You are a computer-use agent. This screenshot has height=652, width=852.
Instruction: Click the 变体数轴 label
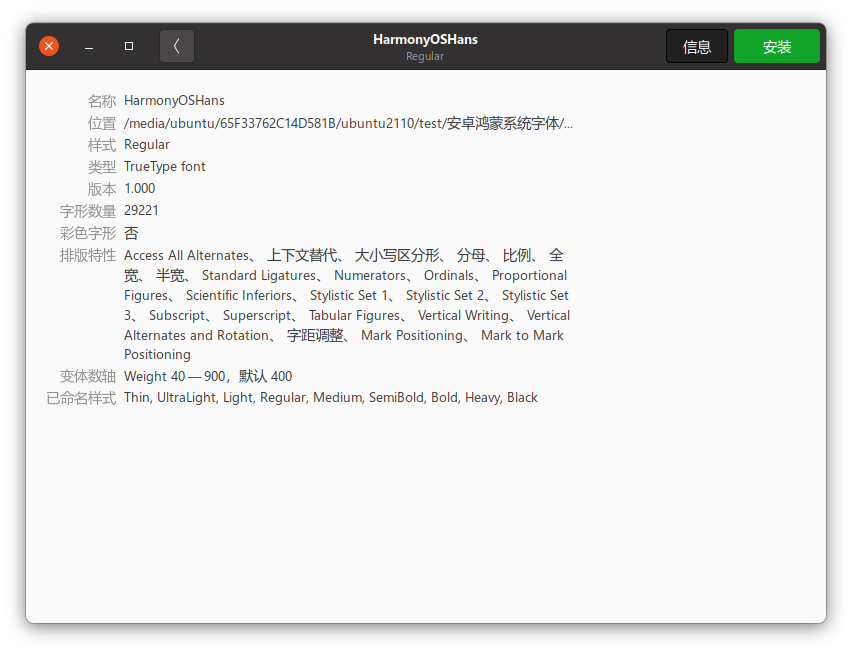88,376
